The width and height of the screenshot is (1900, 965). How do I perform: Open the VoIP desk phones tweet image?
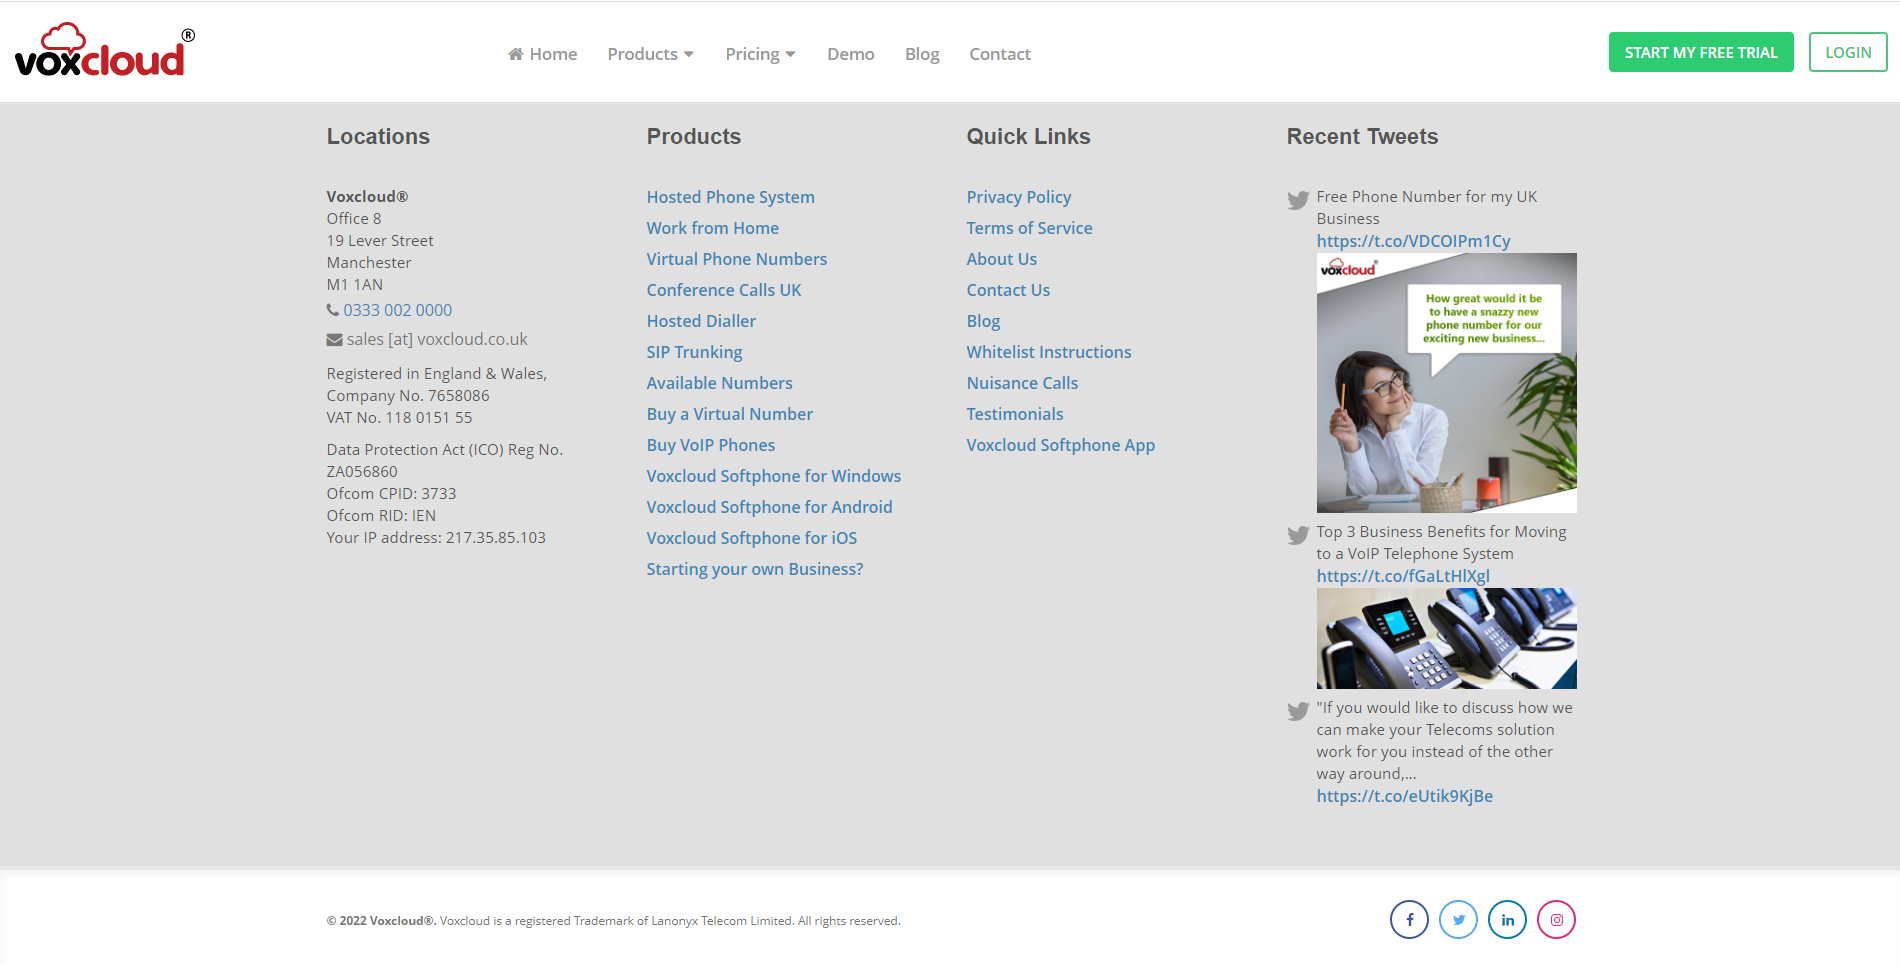pyautogui.click(x=1446, y=638)
